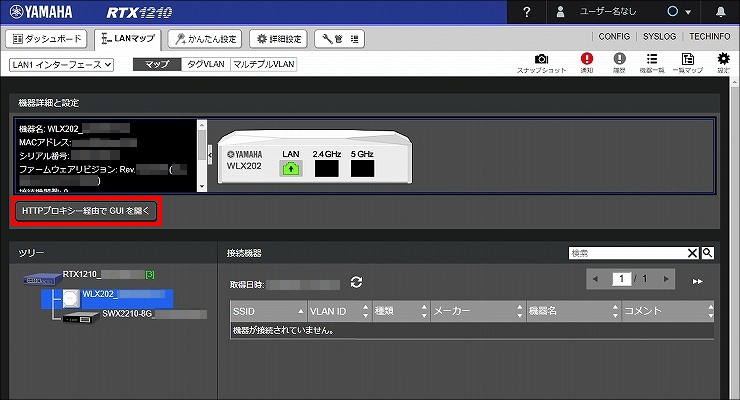Go to previous page arrow

596,279
